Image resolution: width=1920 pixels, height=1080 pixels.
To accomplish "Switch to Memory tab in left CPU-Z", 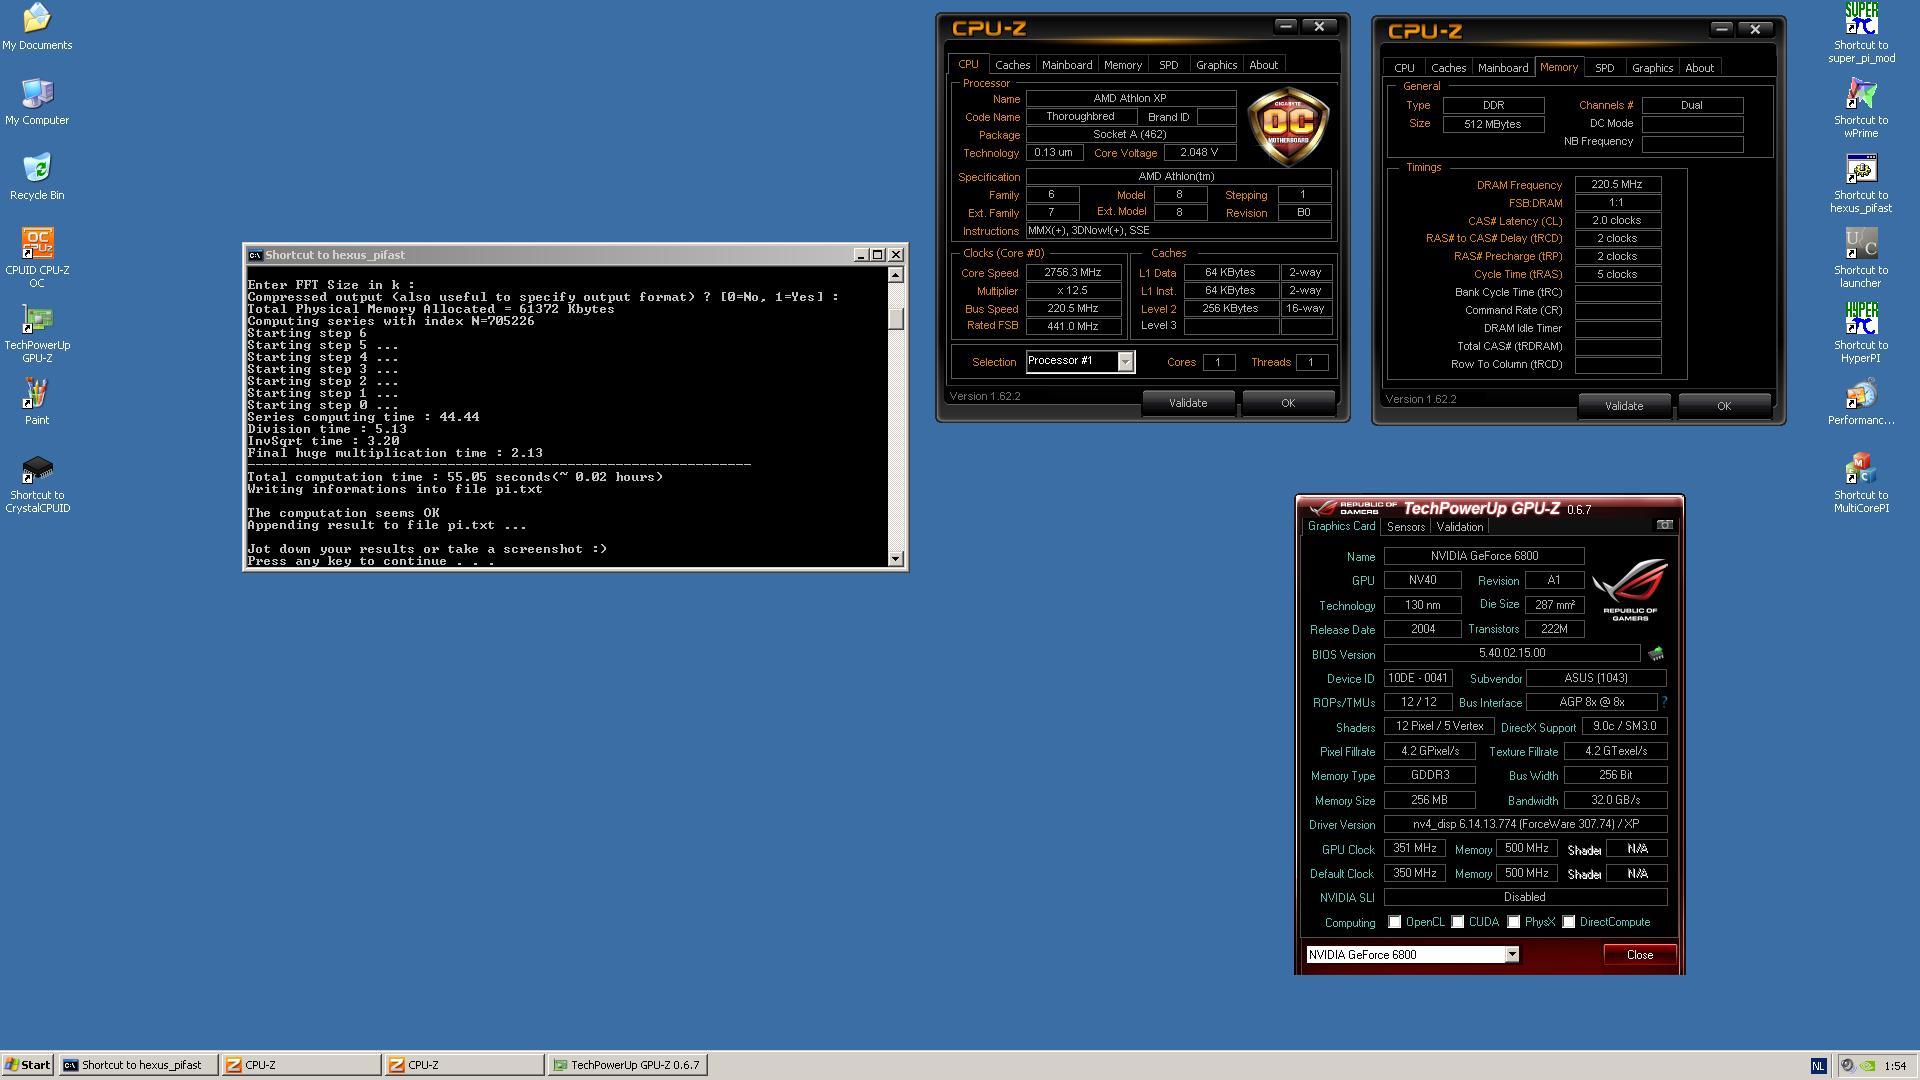I will point(1122,65).
